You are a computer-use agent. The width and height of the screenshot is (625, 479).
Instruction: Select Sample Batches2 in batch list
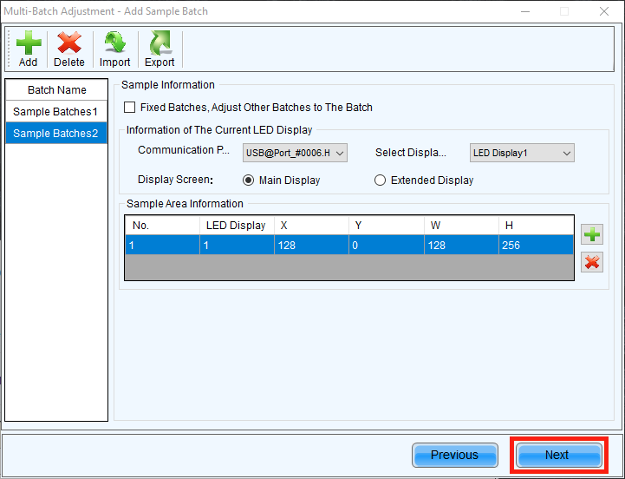pos(56,133)
